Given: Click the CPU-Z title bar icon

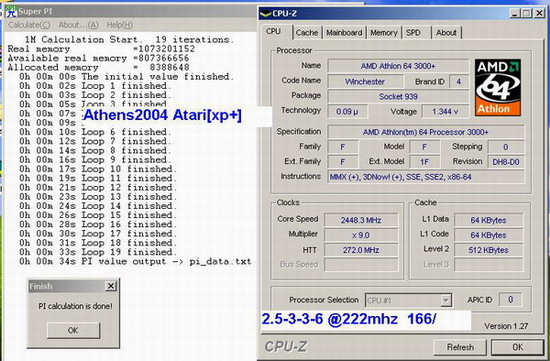Looking at the screenshot, I should pos(266,14).
